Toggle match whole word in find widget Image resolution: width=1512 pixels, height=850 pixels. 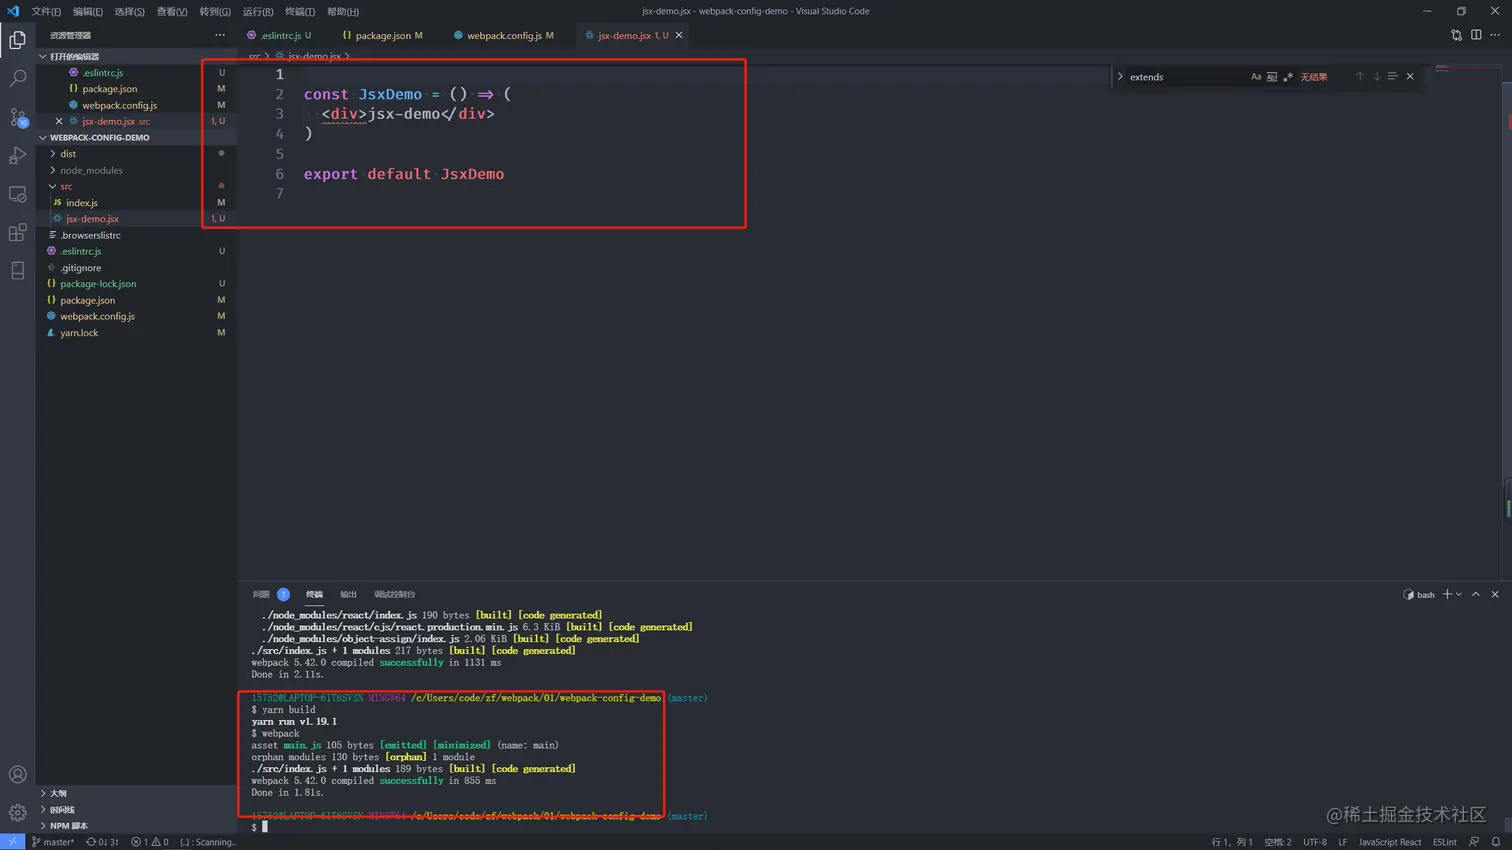coord(1272,76)
